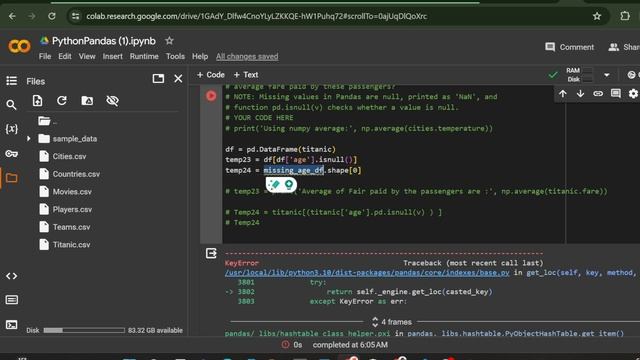Copy link to cell
Screen dimensions: 640x360
[x=598, y=94]
